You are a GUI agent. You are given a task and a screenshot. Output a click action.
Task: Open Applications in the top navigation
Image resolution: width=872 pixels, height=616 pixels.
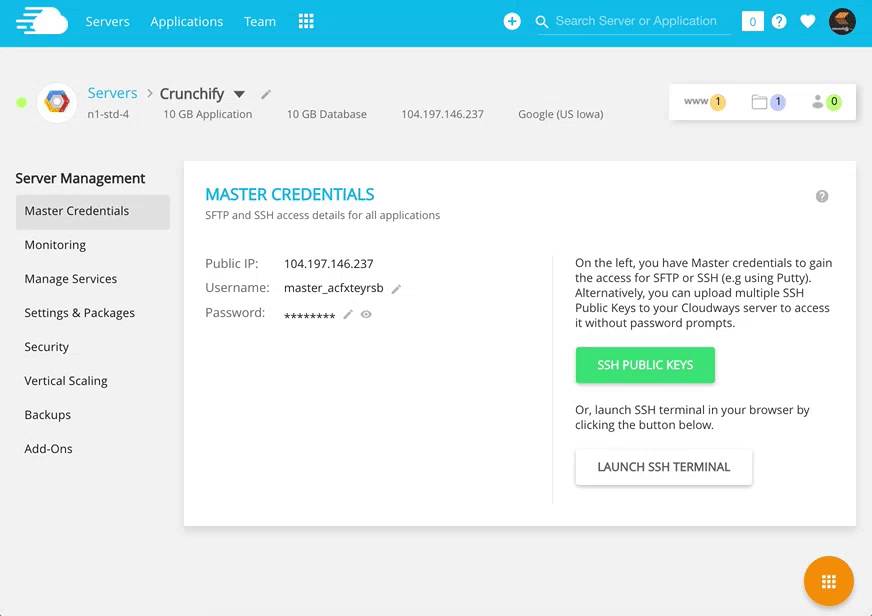click(x=186, y=21)
